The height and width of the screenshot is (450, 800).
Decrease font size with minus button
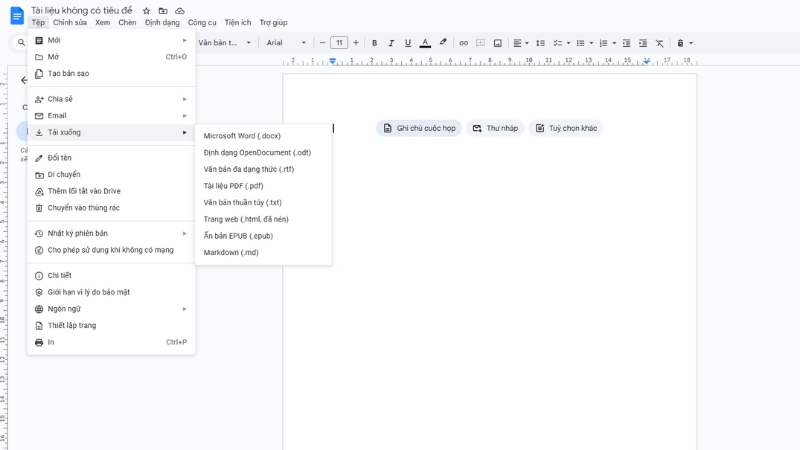tap(322, 43)
